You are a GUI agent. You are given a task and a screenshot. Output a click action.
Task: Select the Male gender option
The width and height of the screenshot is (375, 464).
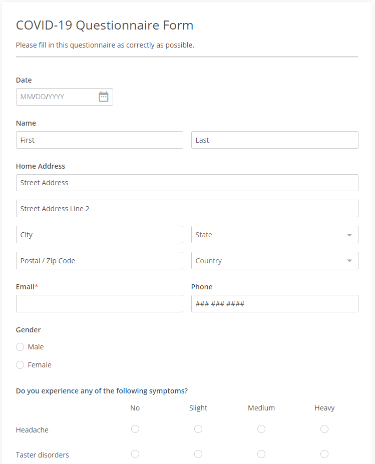click(x=20, y=347)
